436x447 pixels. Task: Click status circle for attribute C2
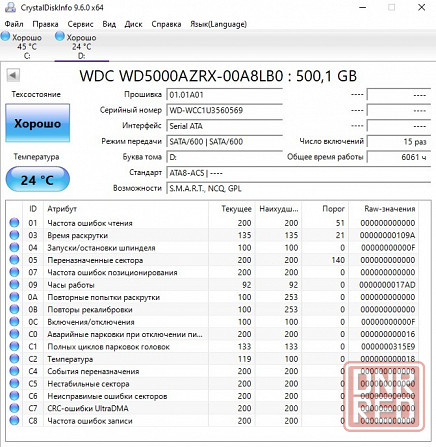[x=14, y=359]
